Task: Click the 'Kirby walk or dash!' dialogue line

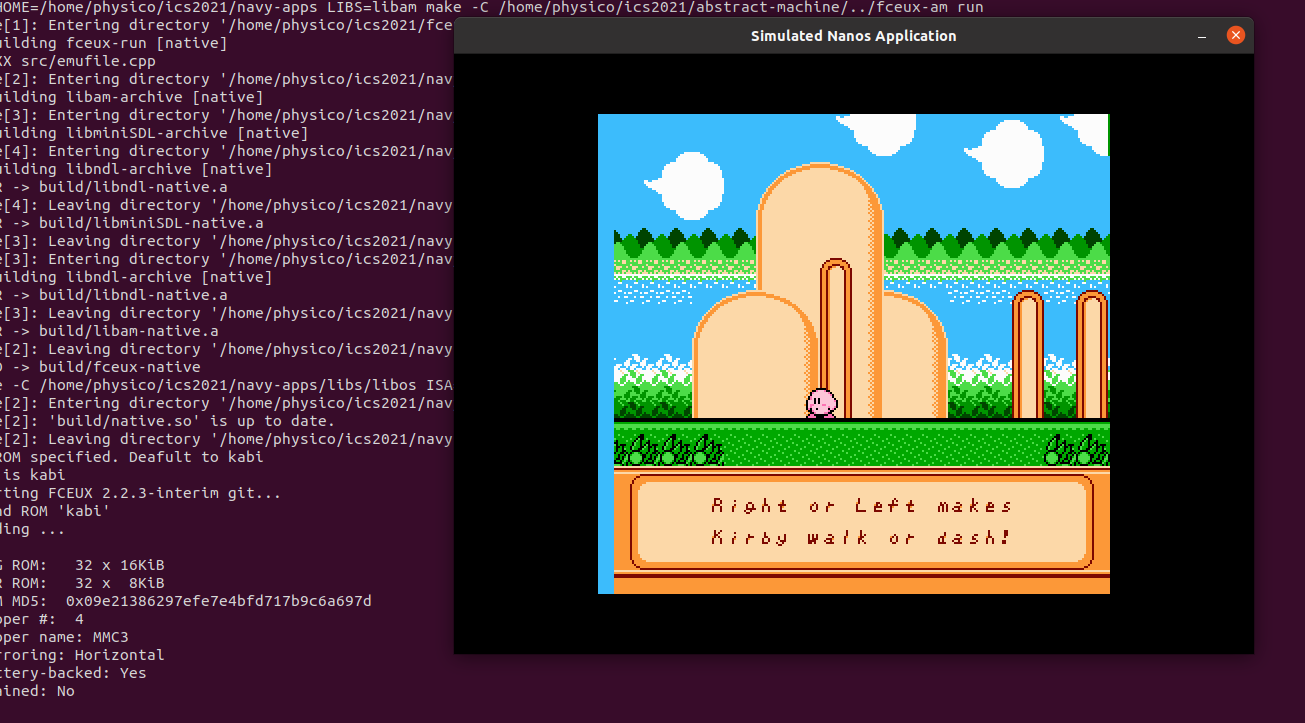Action: click(861, 537)
